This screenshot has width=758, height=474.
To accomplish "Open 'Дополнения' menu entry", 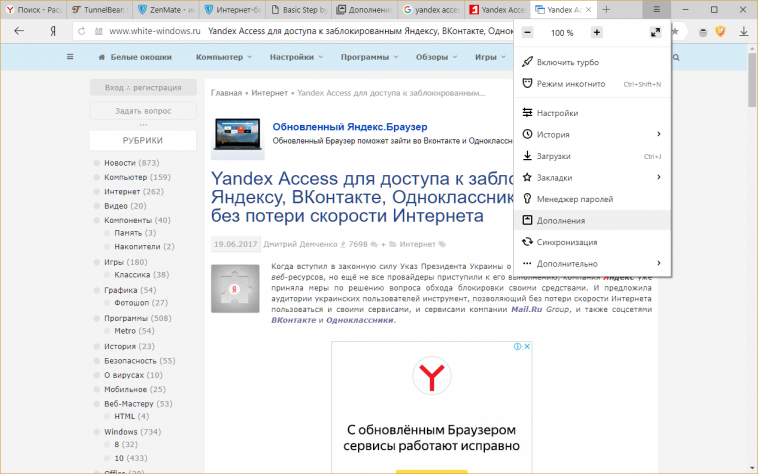I will click(592, 220).
